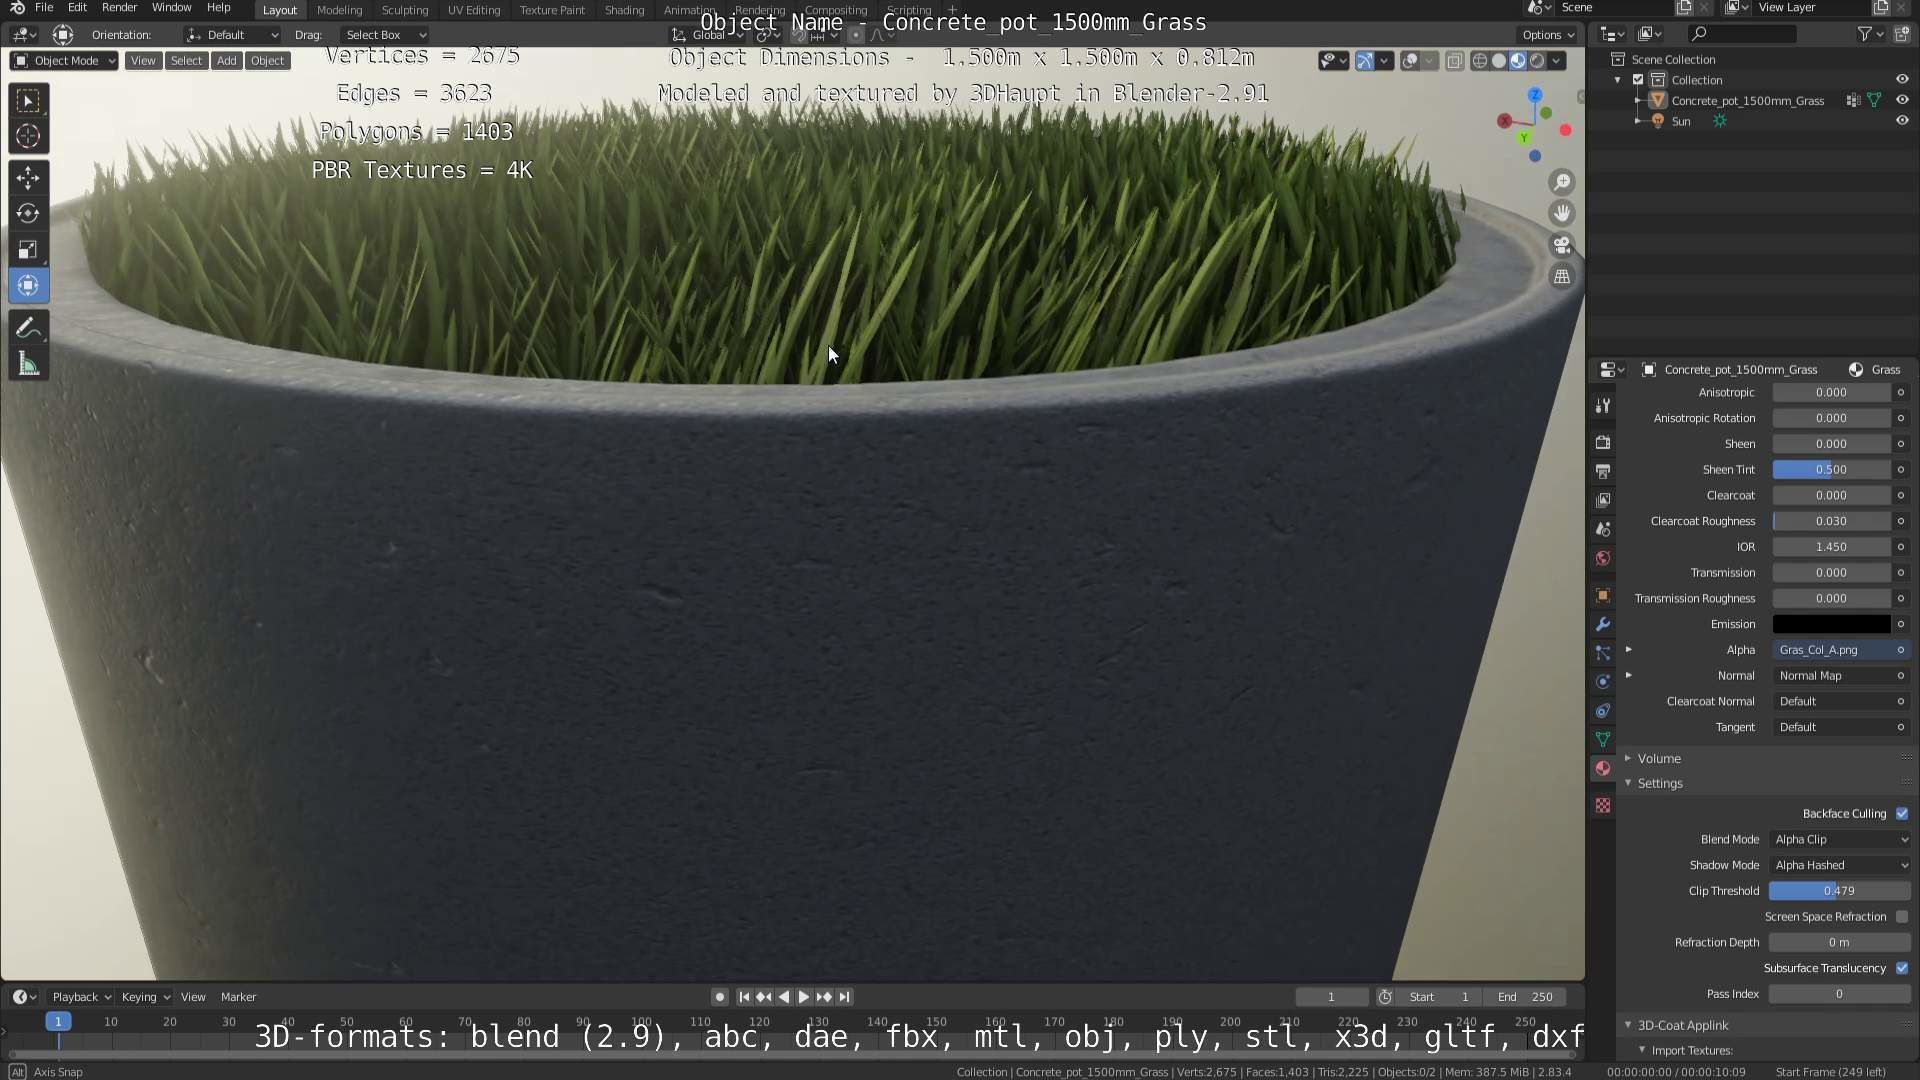Image resolution: width=1920 pixels, height=1080 pixels.
Task: Switch to material preview shading
Action: pos(1518,61)
